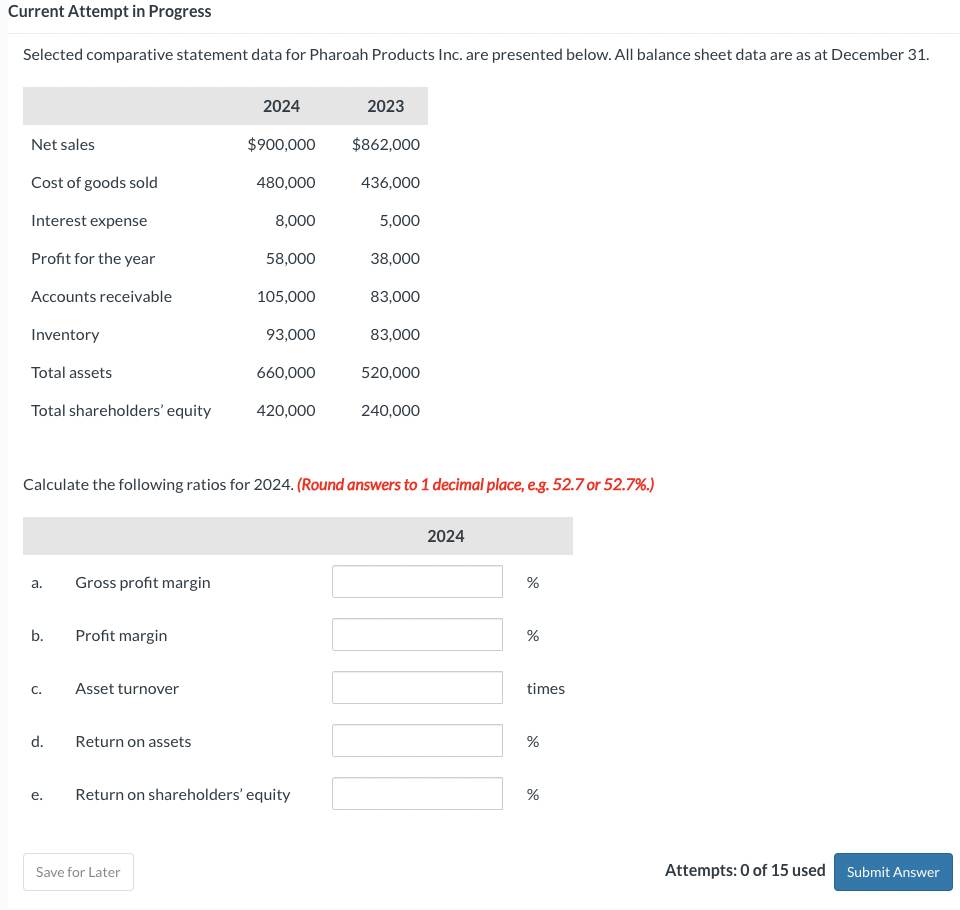Click the Accounts receivable row label
Viewport: 960px width, 910px height.
tap(101, 296)
